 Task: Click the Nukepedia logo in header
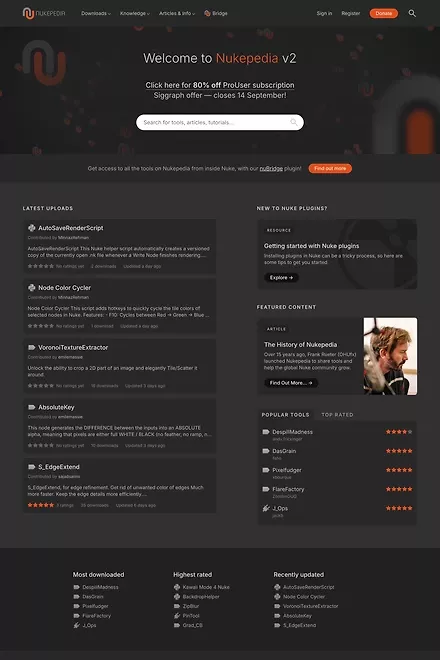44,13
